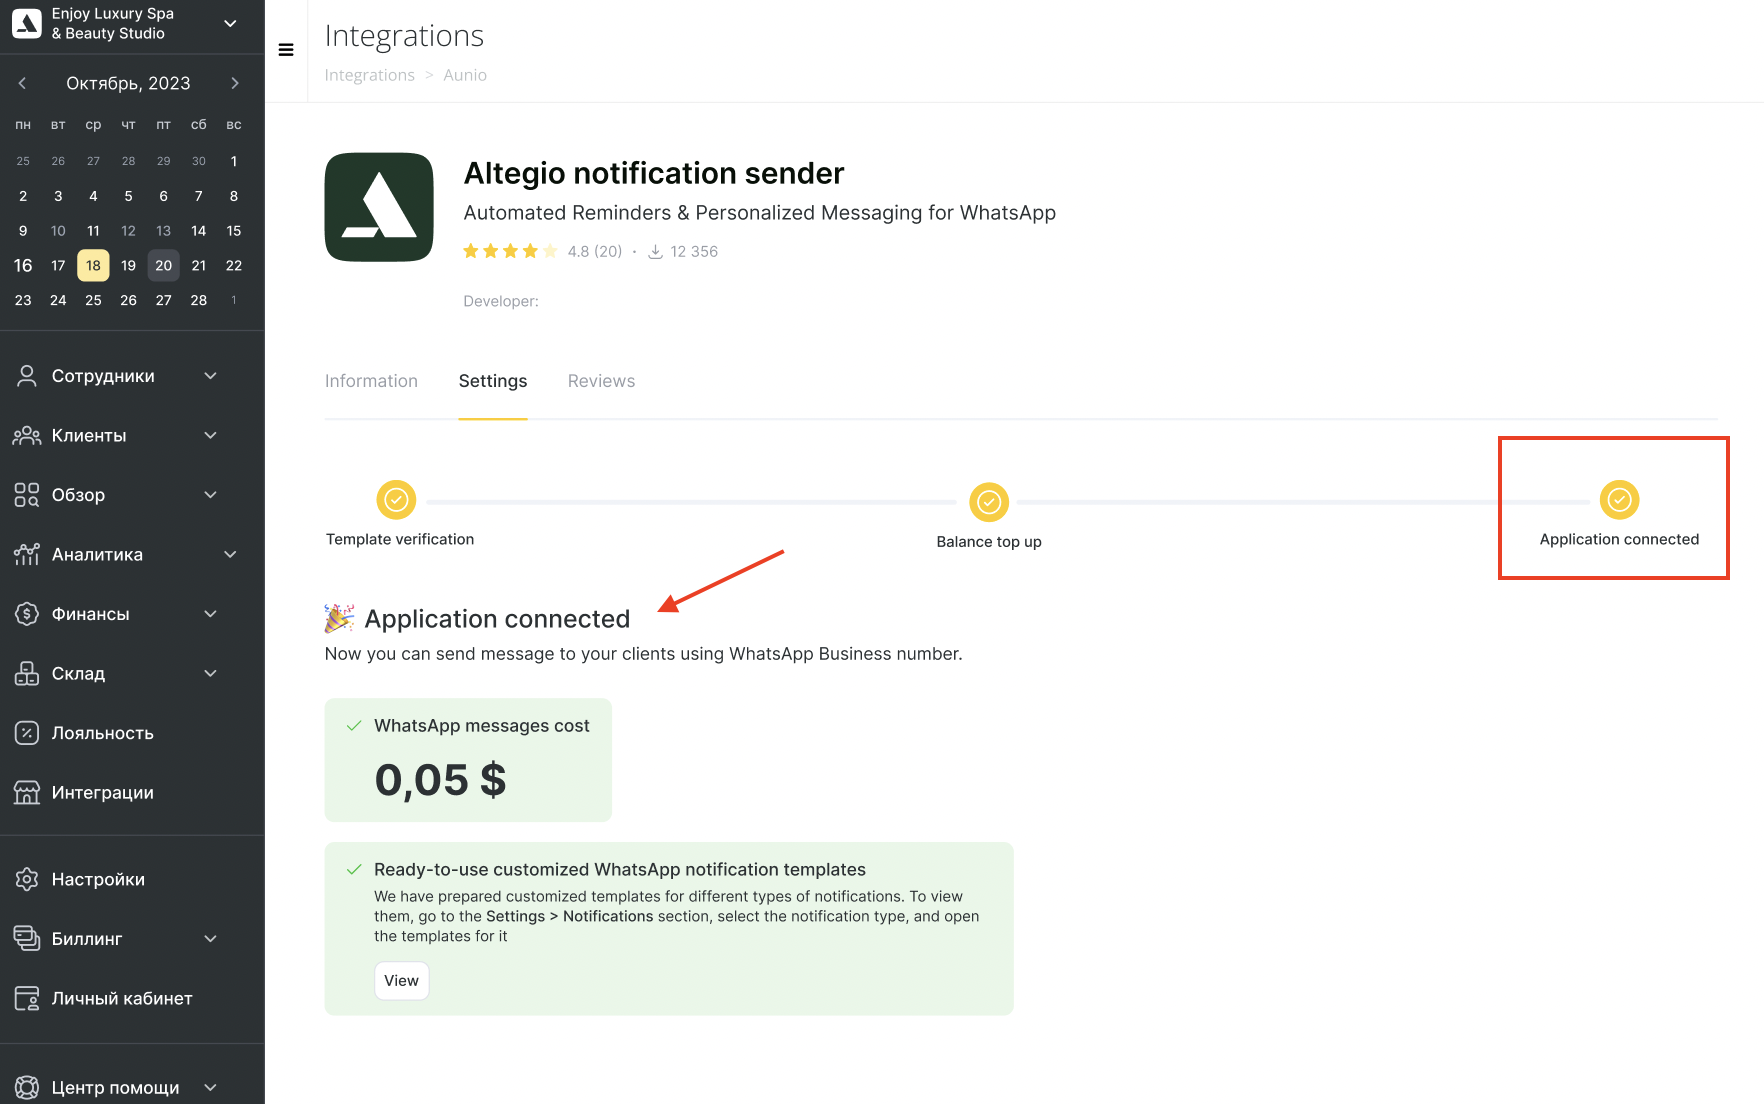Click the Октябрь, 2023 month label
This screenshot has height=1104, width=1764.
click(x=128, y=83)
